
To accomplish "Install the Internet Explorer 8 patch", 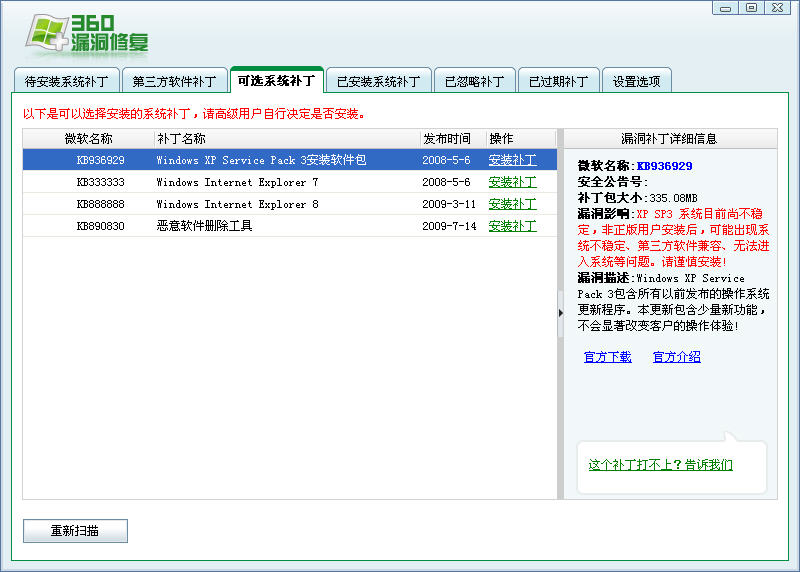I will [512, 204].
